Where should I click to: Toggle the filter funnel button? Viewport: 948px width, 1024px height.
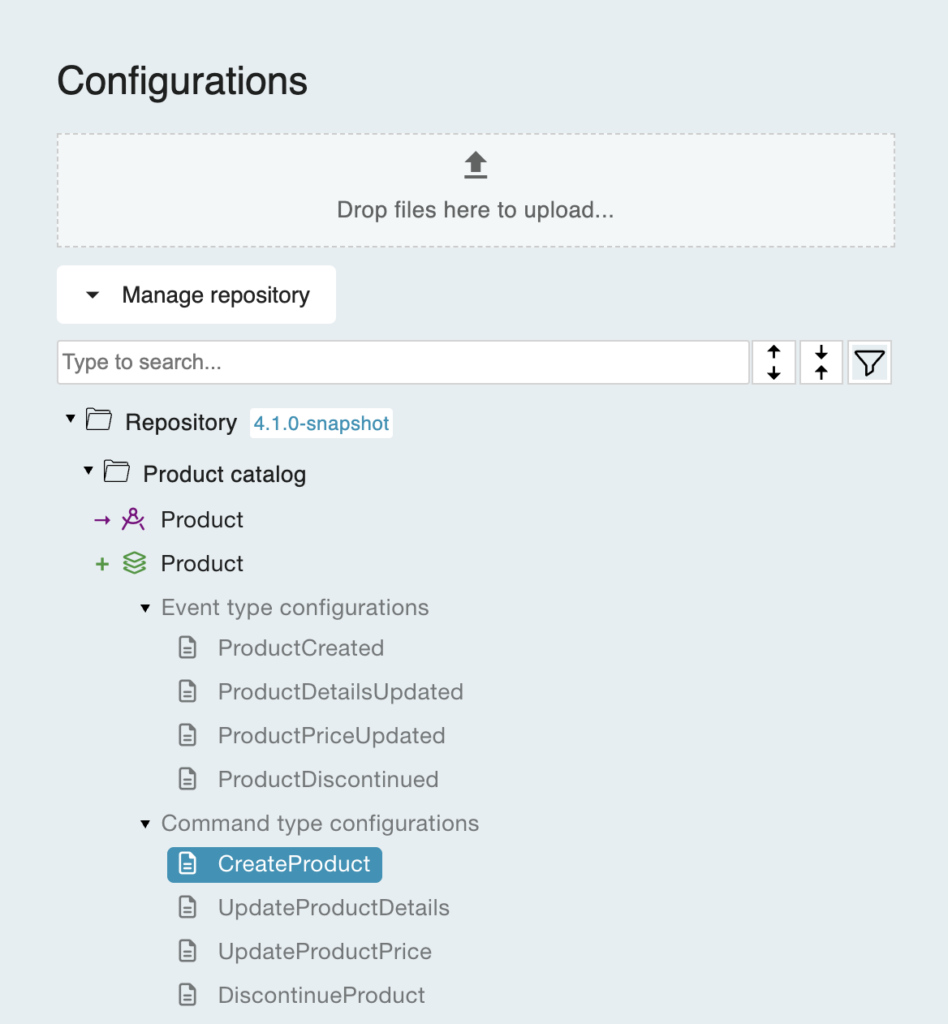tap(869, 362)
